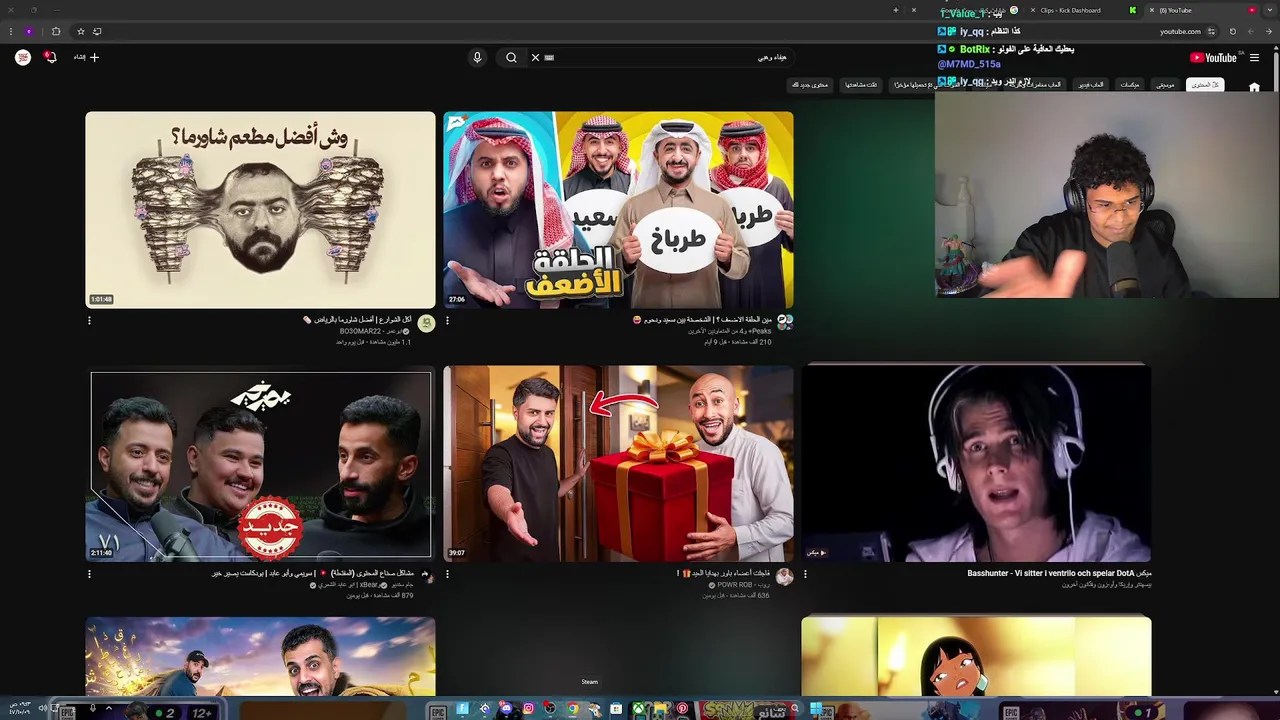Bookmark this page with the star icon
The width and height of the screenshot is (1280, 720).
tap(81, 31)
